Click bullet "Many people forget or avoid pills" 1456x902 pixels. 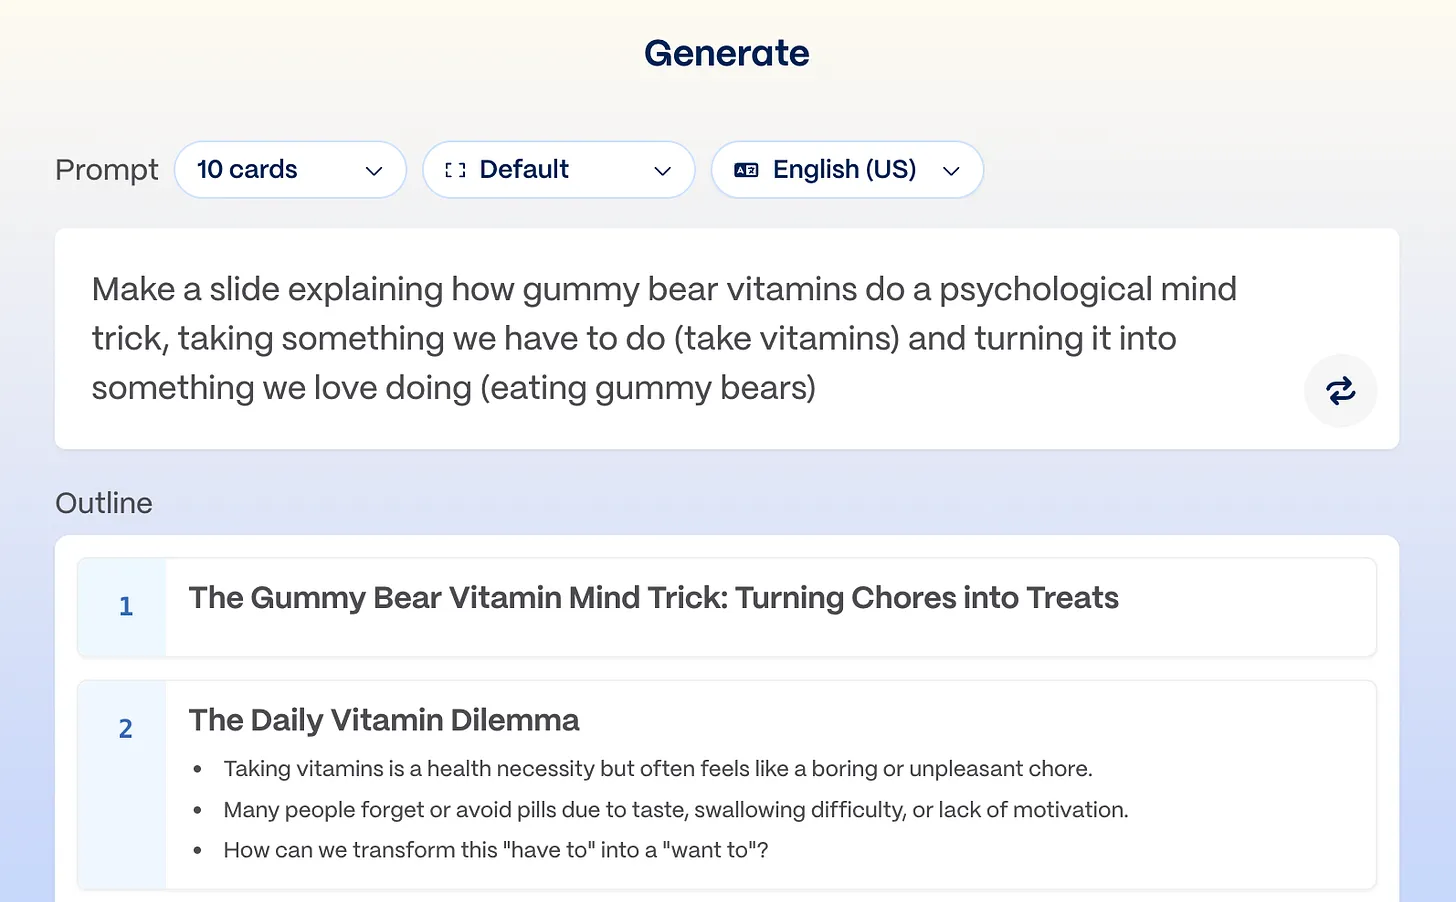coord(675,810)
